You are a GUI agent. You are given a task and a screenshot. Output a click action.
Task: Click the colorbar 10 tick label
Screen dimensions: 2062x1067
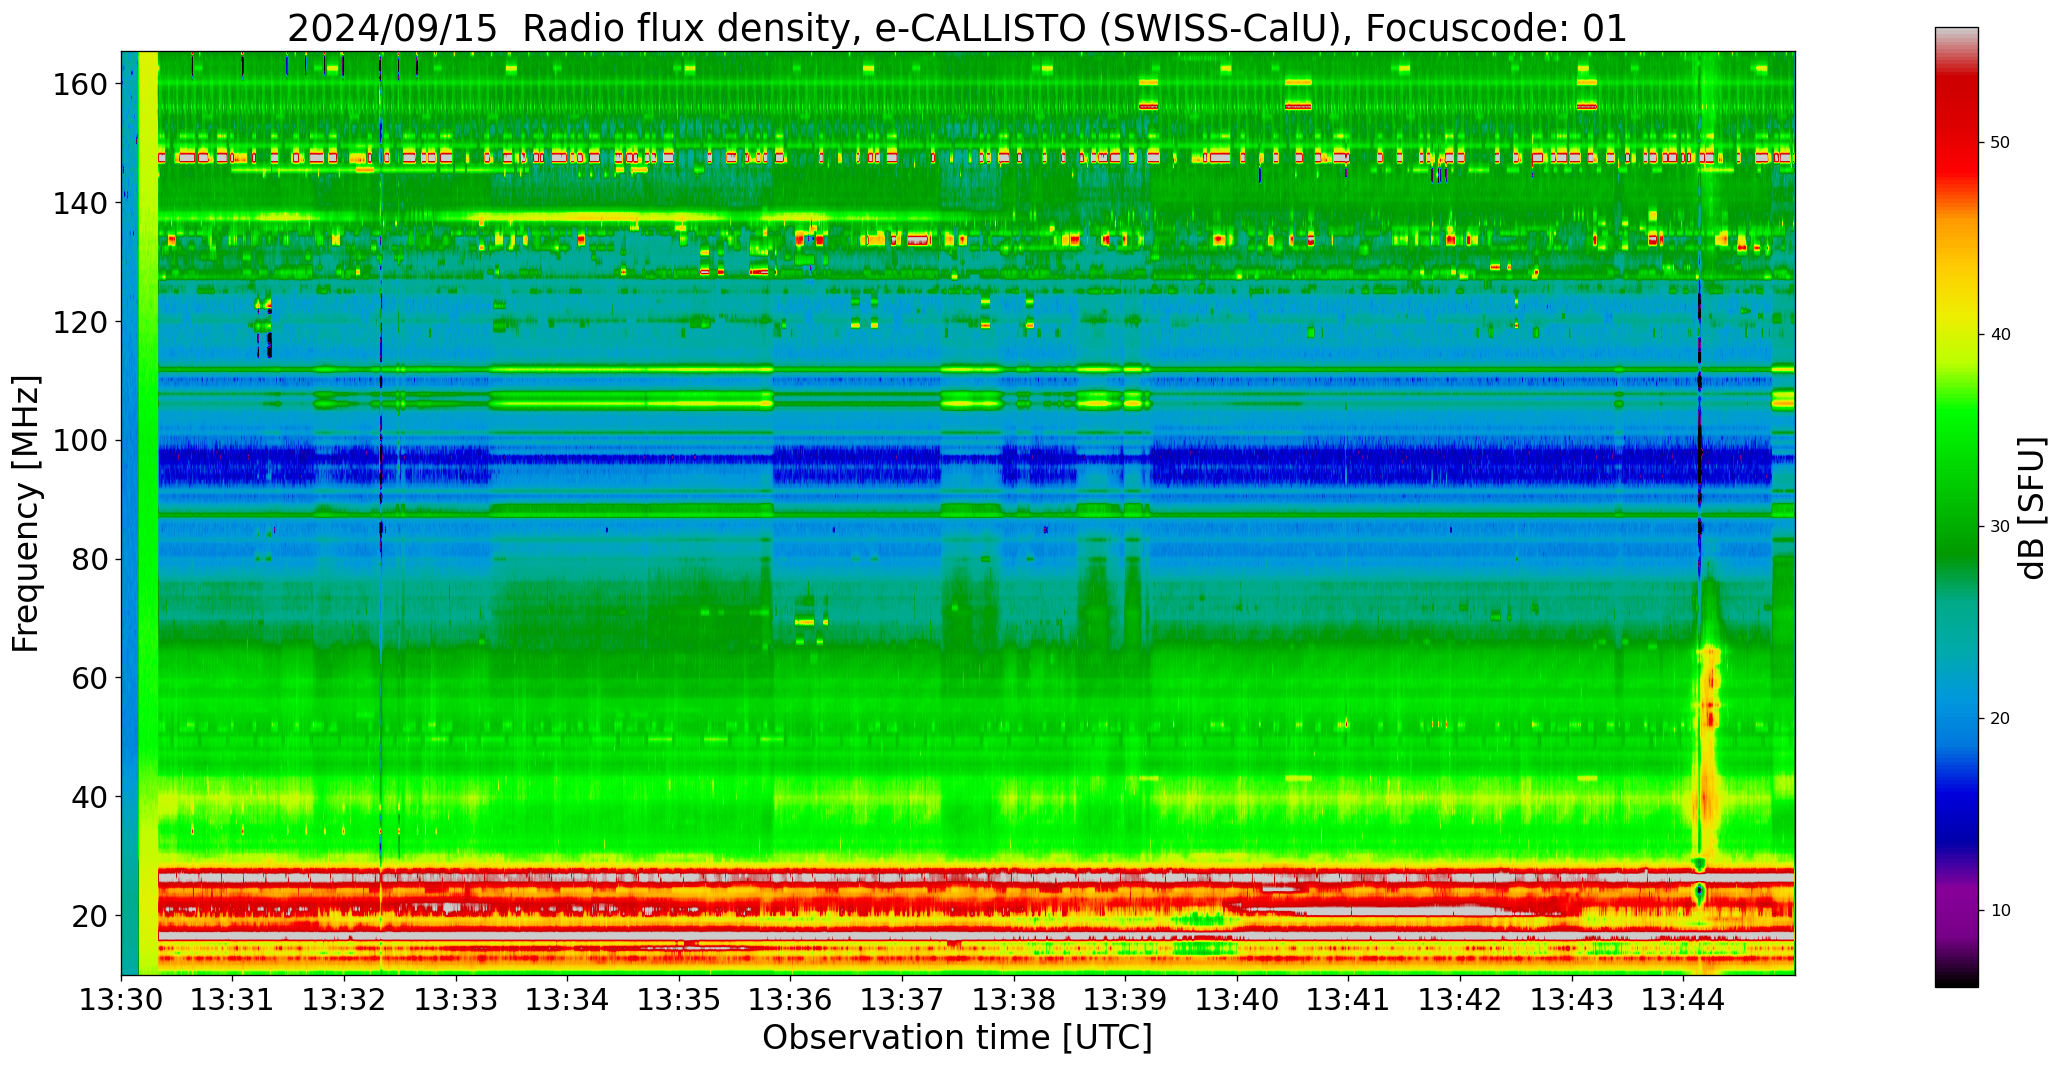pos(2000,910)
